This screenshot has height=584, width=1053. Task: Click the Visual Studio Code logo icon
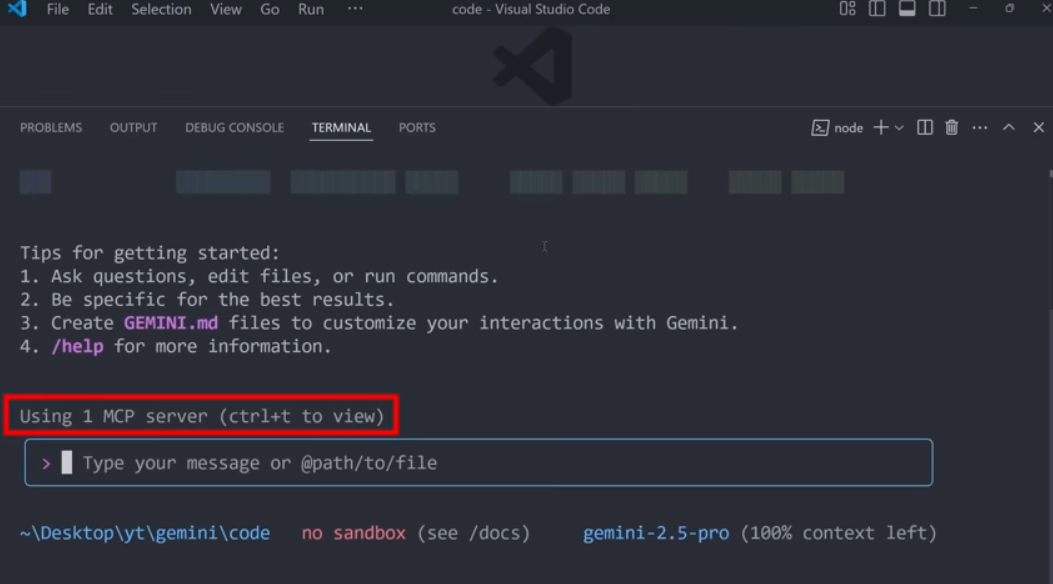tap(17, 9)
